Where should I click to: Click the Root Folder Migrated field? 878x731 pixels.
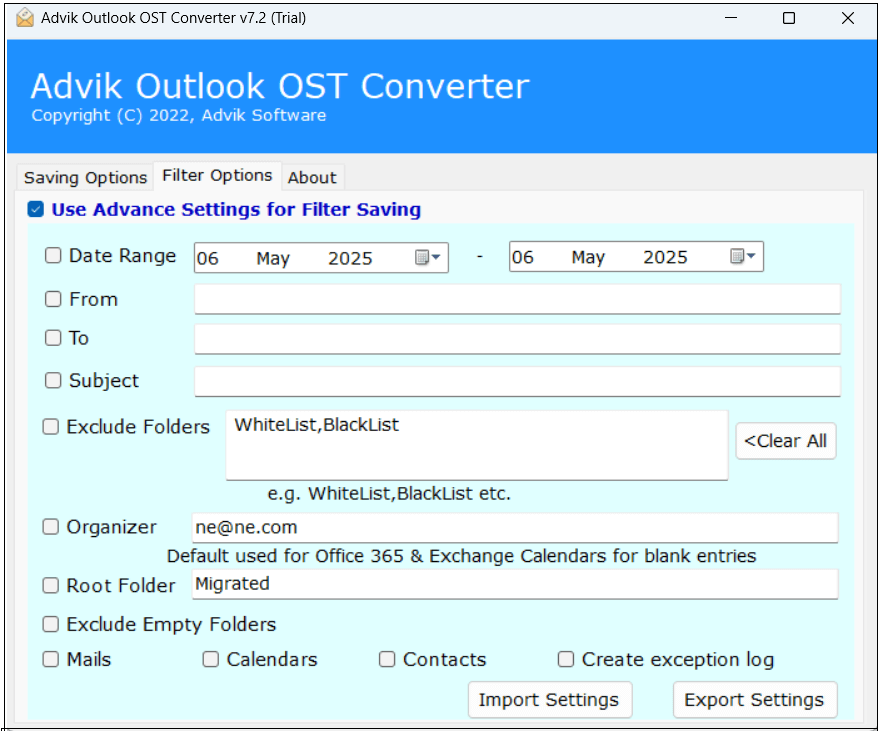coord(515,584)
